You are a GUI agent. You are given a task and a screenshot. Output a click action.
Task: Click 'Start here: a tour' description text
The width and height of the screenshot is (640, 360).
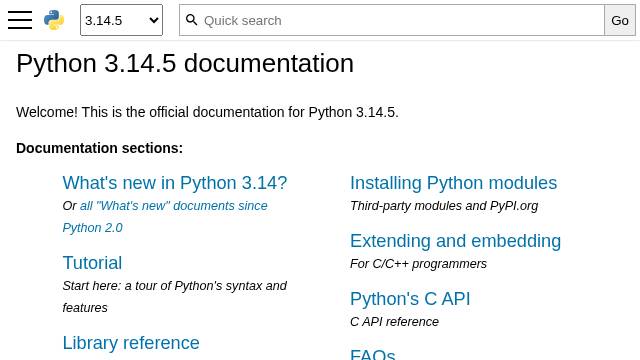(175, 297)
